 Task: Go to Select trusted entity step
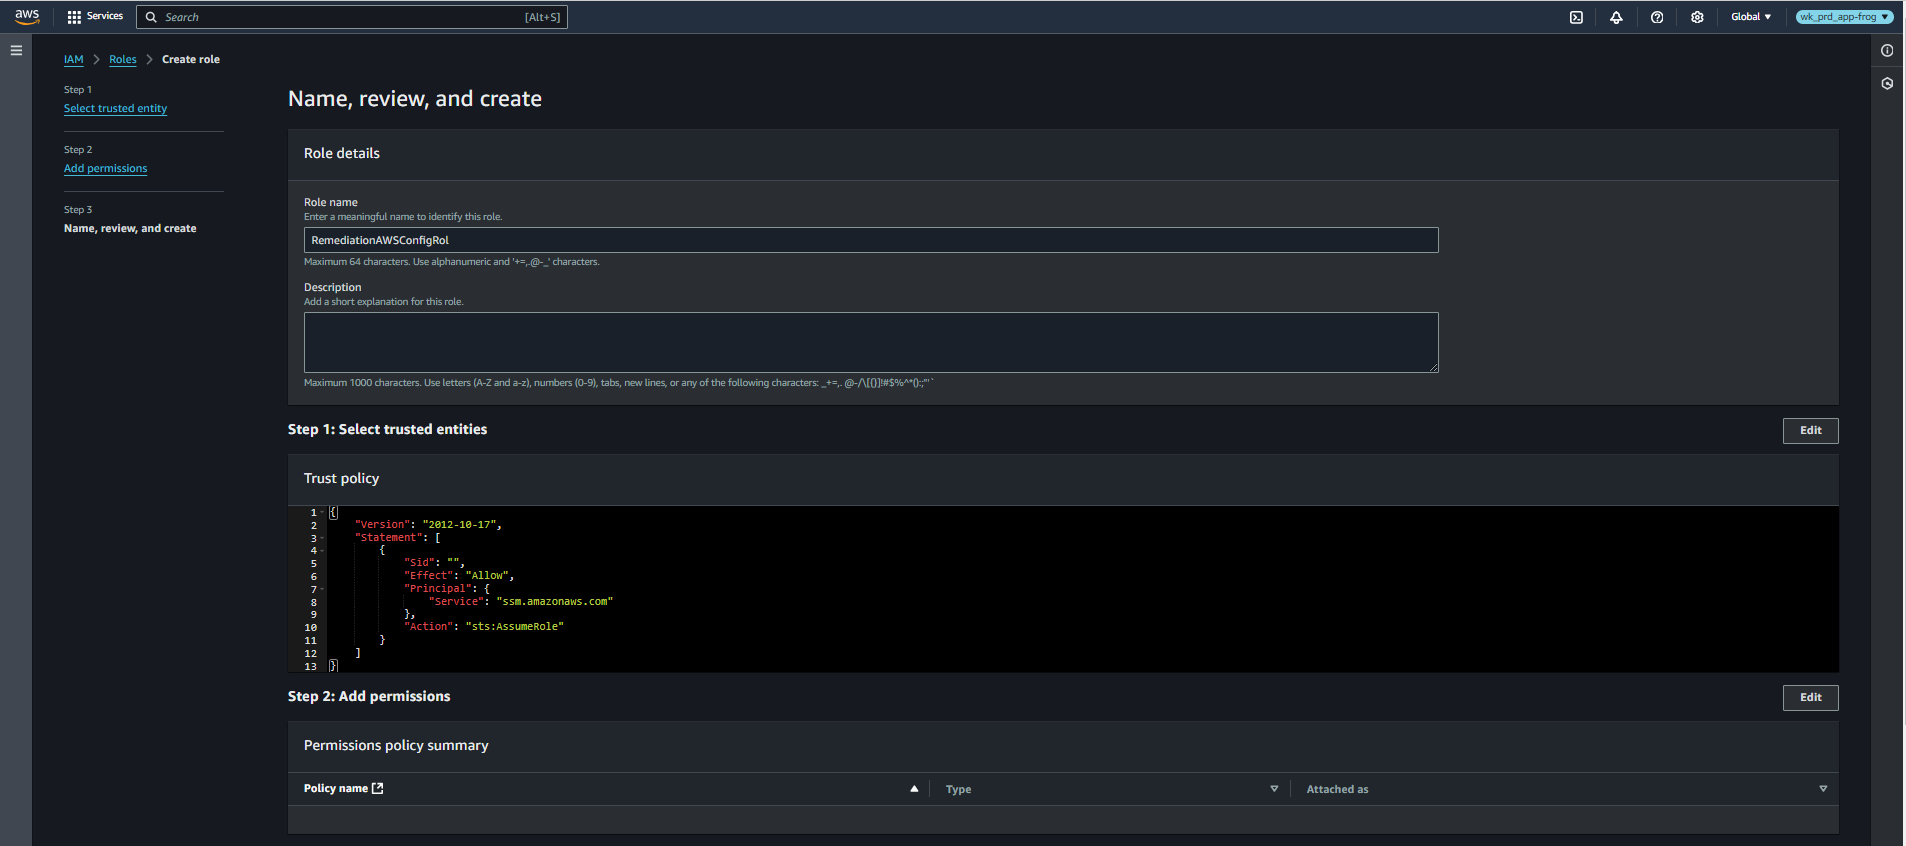115,109
